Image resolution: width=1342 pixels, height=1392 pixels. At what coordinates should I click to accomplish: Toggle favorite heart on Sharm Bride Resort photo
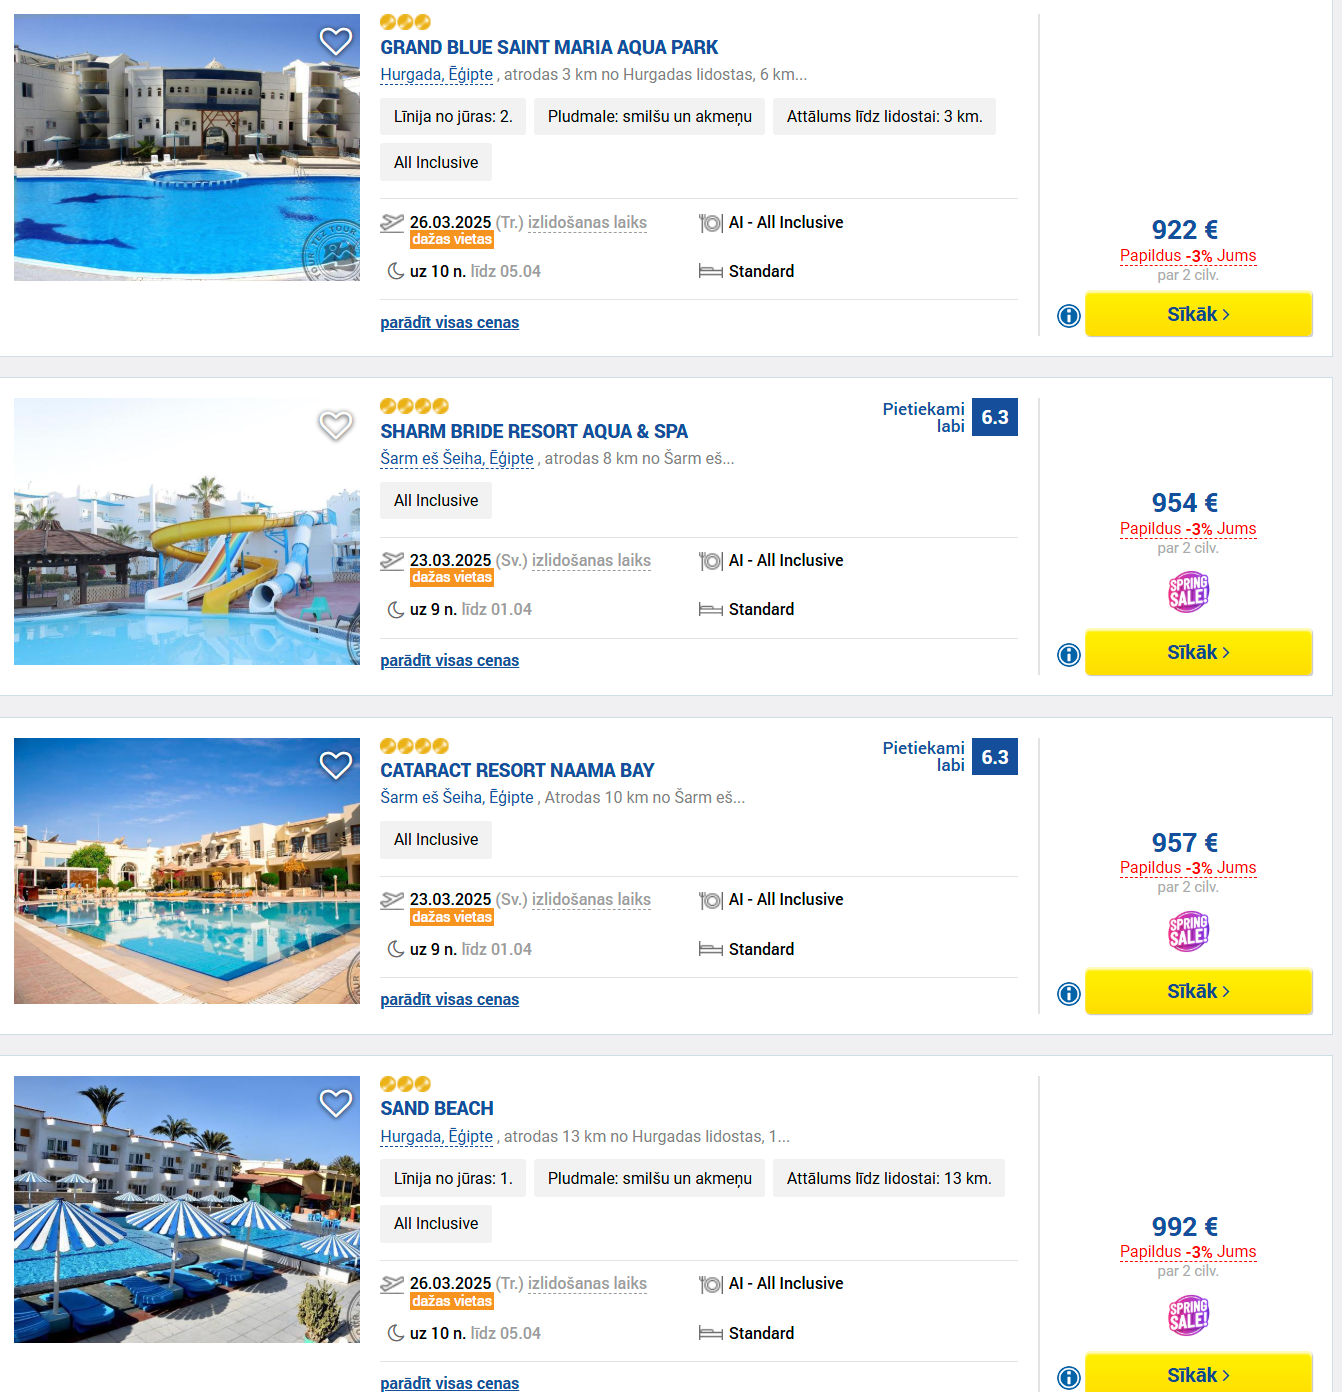pyautogui.click(x=336, y=425)
